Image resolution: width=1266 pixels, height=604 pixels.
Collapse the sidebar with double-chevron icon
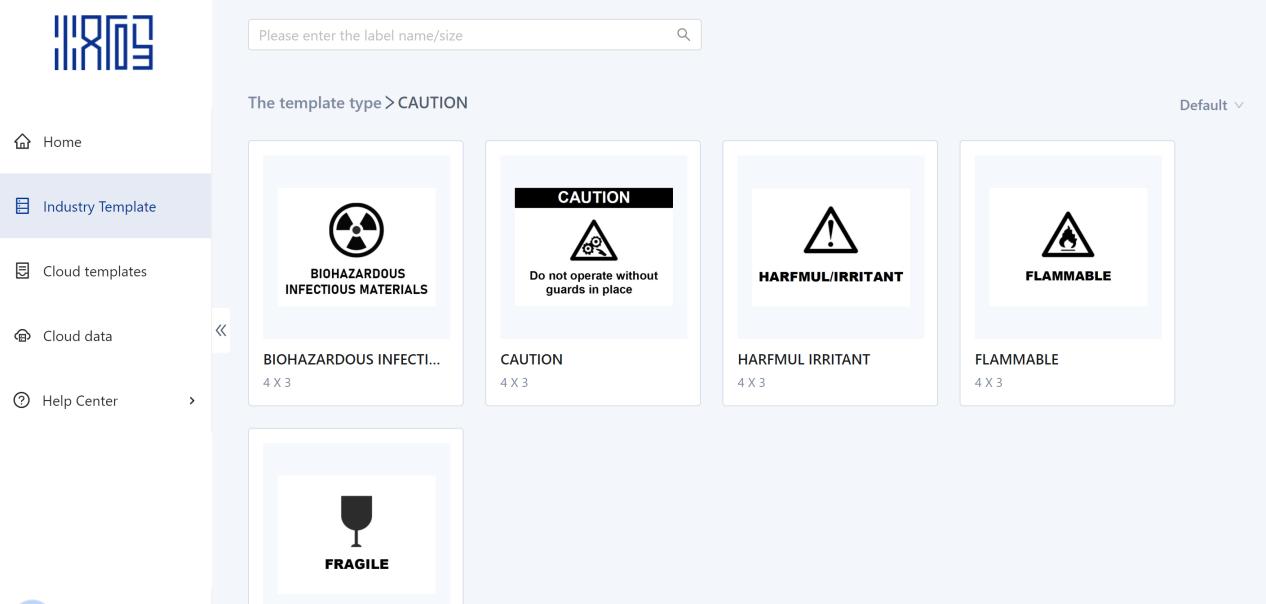point(221,330)
